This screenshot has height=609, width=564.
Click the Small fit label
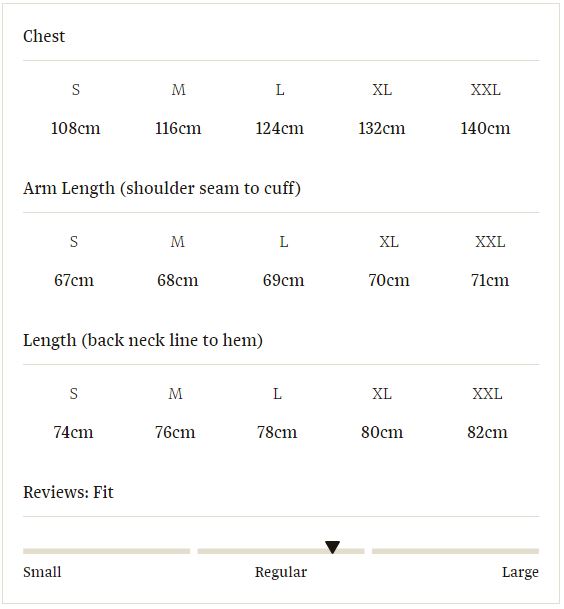click(42, 572)
